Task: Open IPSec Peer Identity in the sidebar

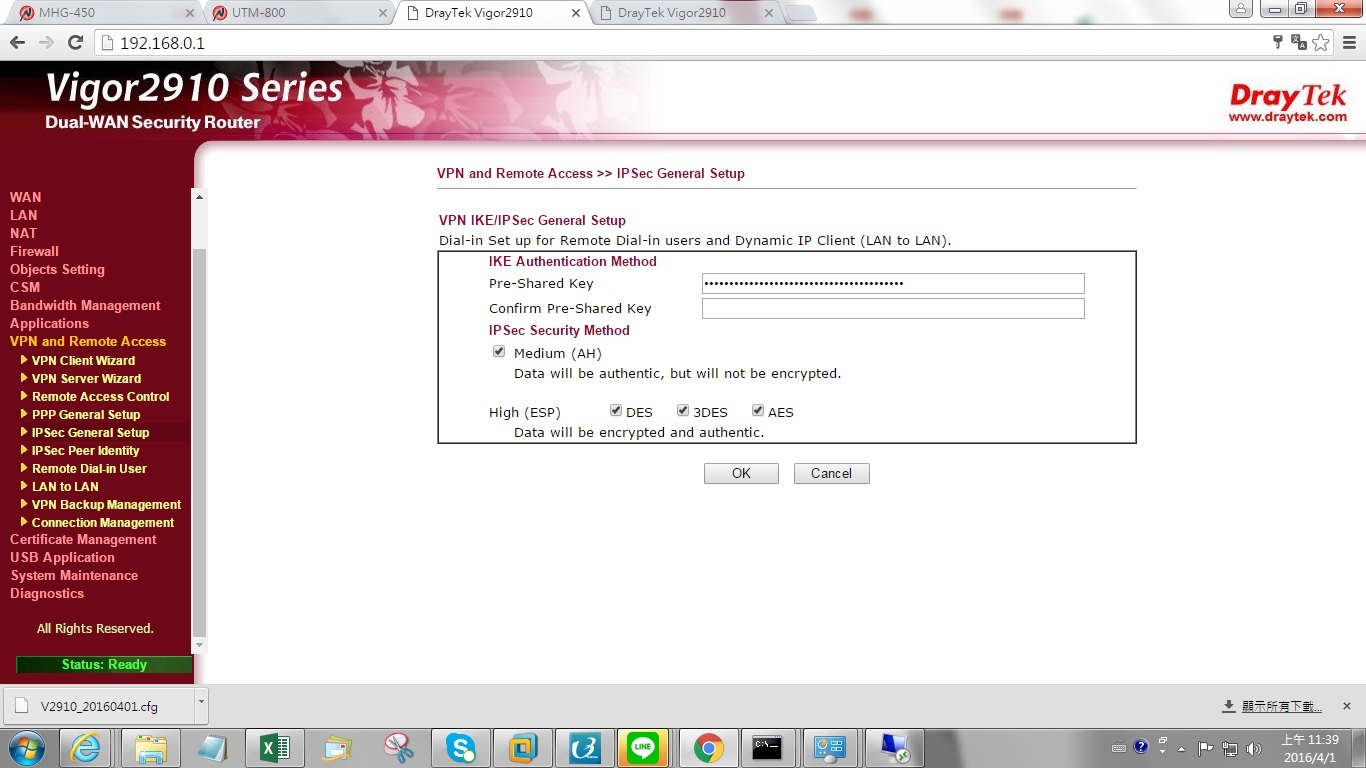Action: (86, 451)
